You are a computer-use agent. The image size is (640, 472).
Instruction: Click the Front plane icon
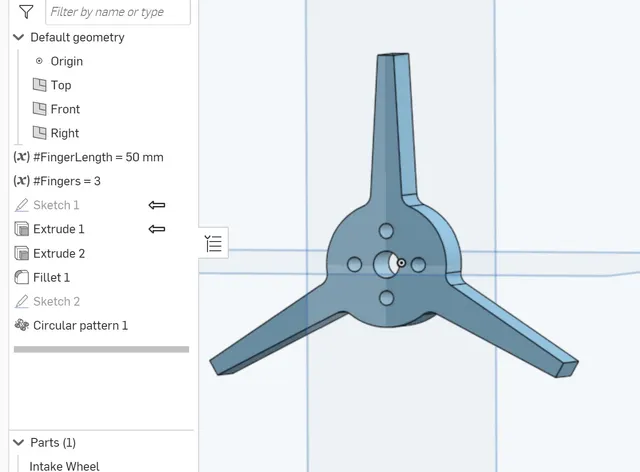(x=40, y=109)
